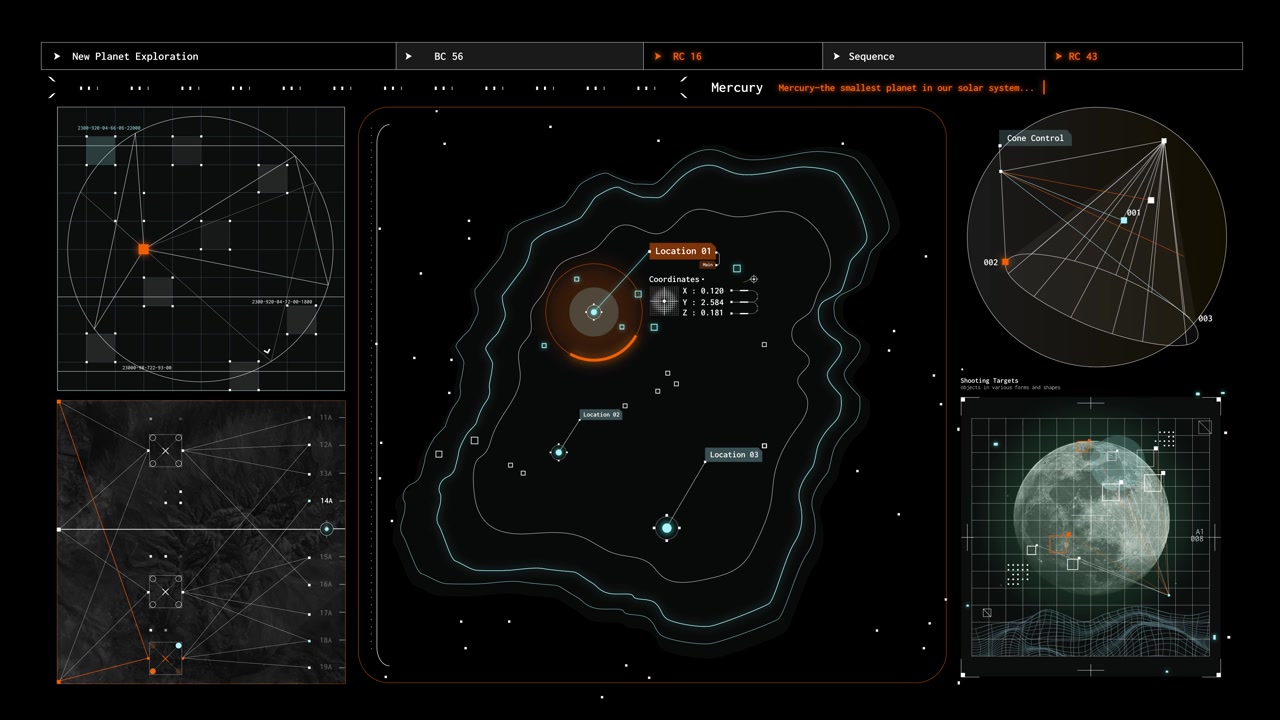Screen dimensions: 1280x720
Task: Click the Location 02 glowing map marker
Action: 559,452
